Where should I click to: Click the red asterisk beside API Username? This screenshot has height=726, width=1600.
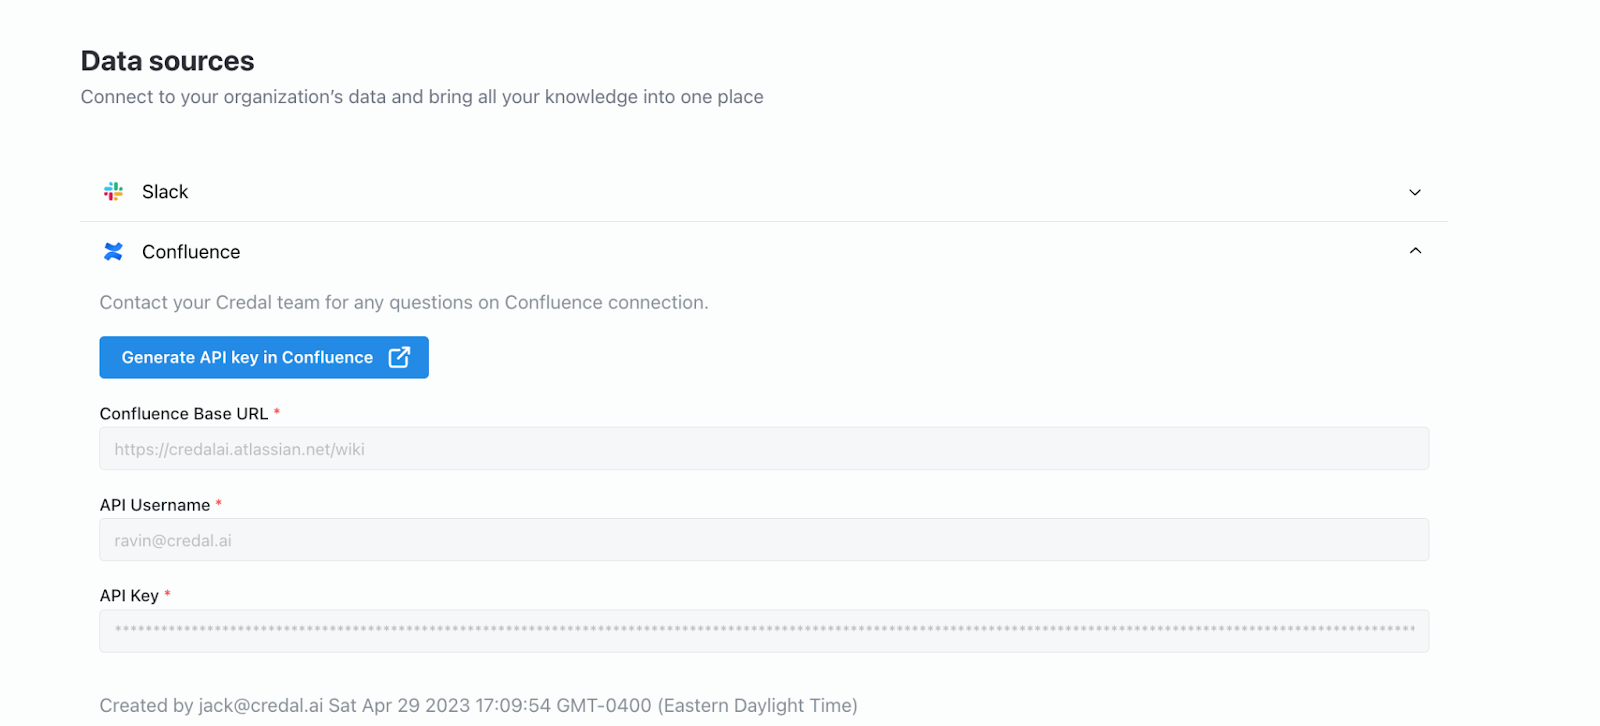tap(219, 503)
